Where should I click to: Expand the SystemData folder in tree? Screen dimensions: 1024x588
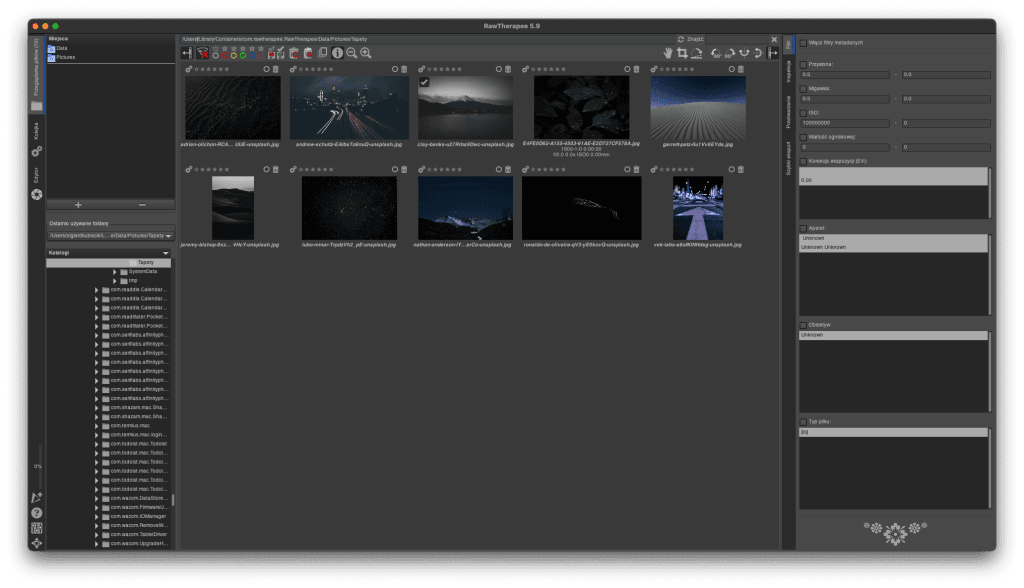[114, 271]
